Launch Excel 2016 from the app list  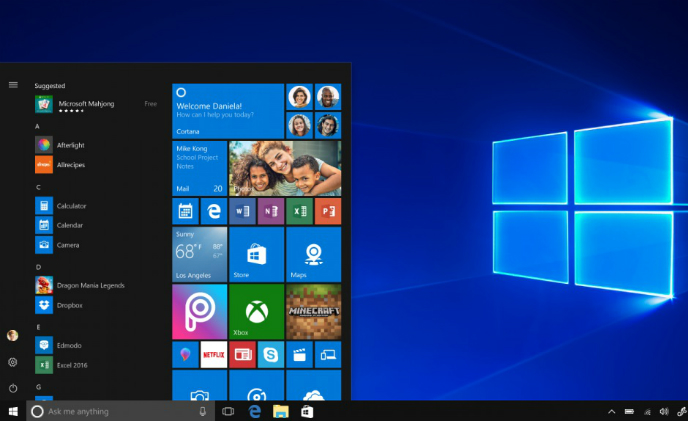[x=61, y=365]
